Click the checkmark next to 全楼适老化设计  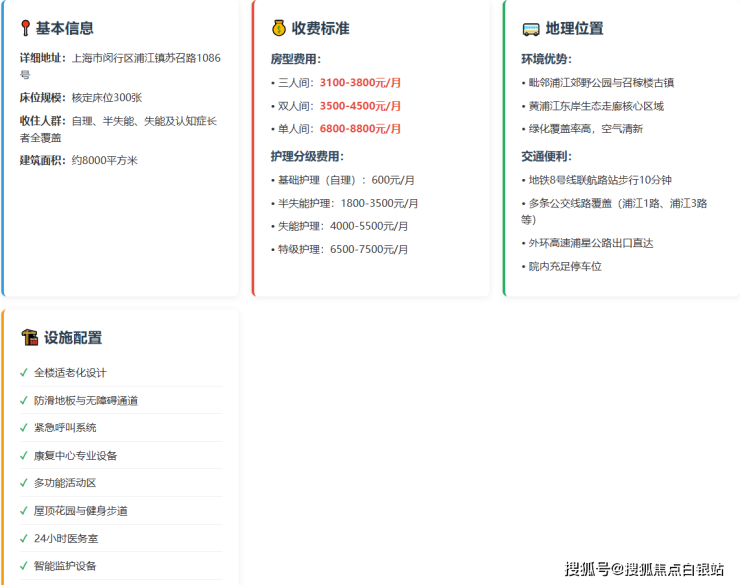pyautogui.click(x=24, y=372)
